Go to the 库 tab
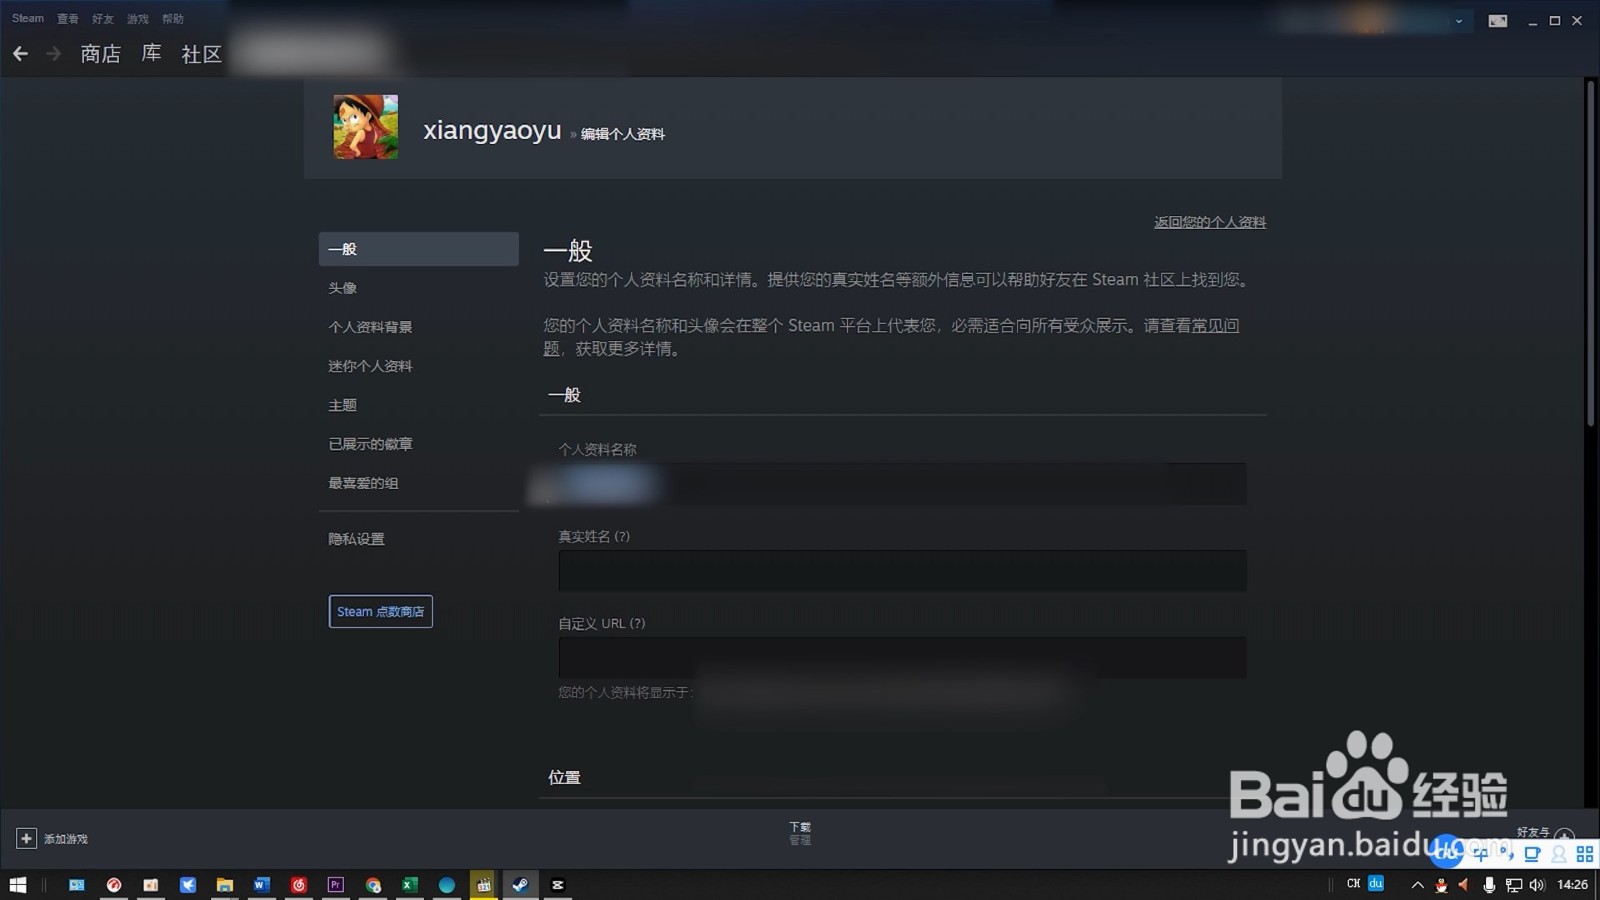Image resolution: width=1600 pixels, height=900 pixels. tap(151, 53)
